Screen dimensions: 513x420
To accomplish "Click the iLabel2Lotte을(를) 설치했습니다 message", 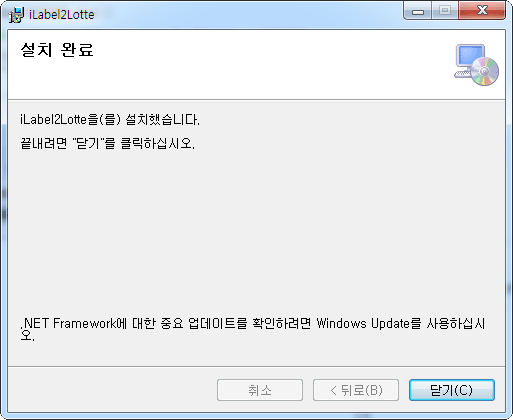I will [110, 119].
